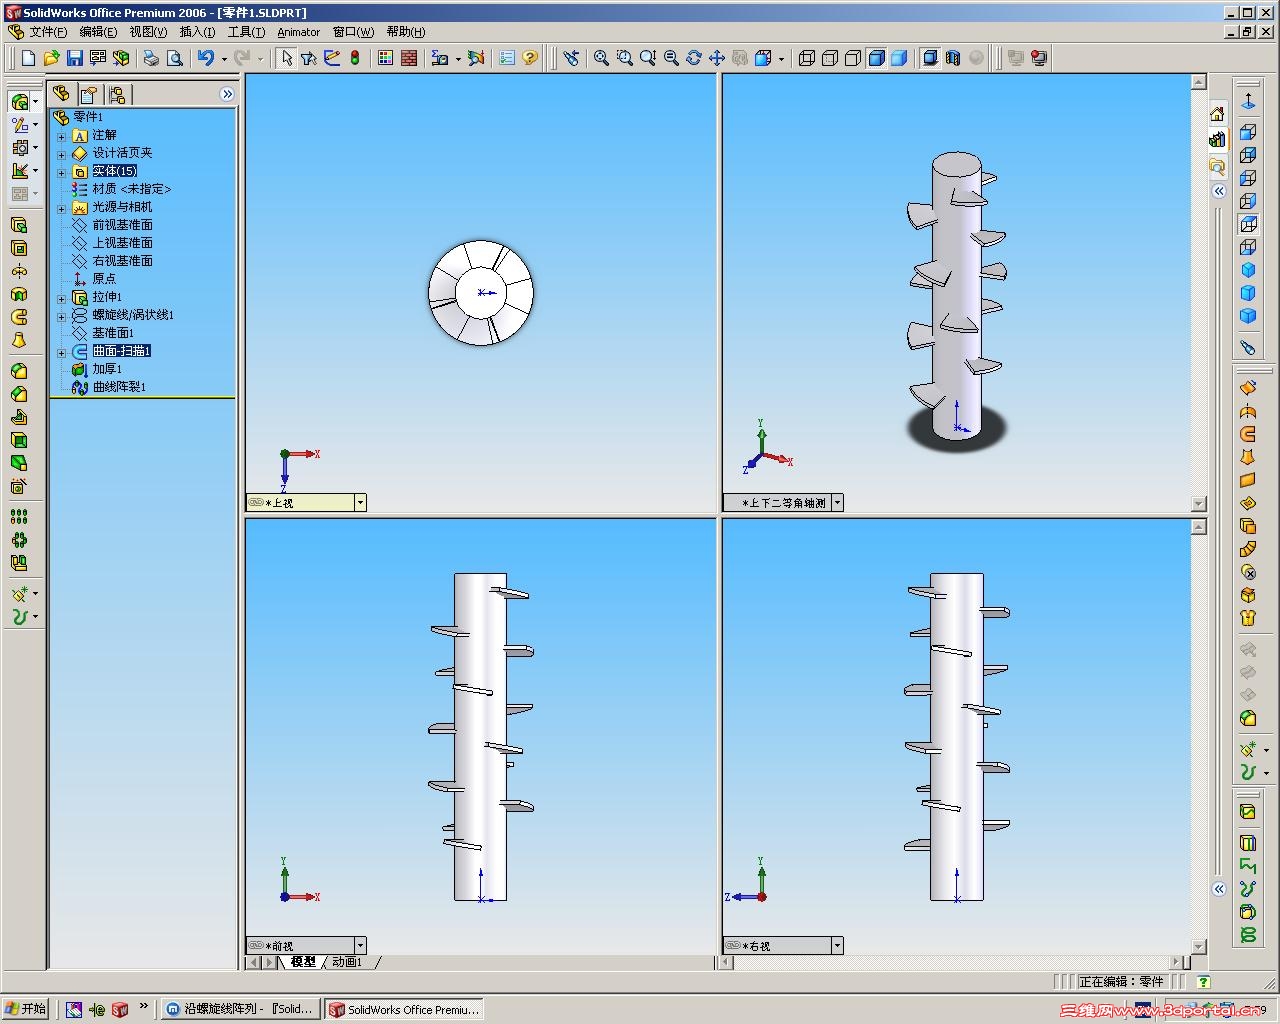This screenshot has width=1280, height=1024.
Task: Expand the 注解 tree node
Action: 61,135
